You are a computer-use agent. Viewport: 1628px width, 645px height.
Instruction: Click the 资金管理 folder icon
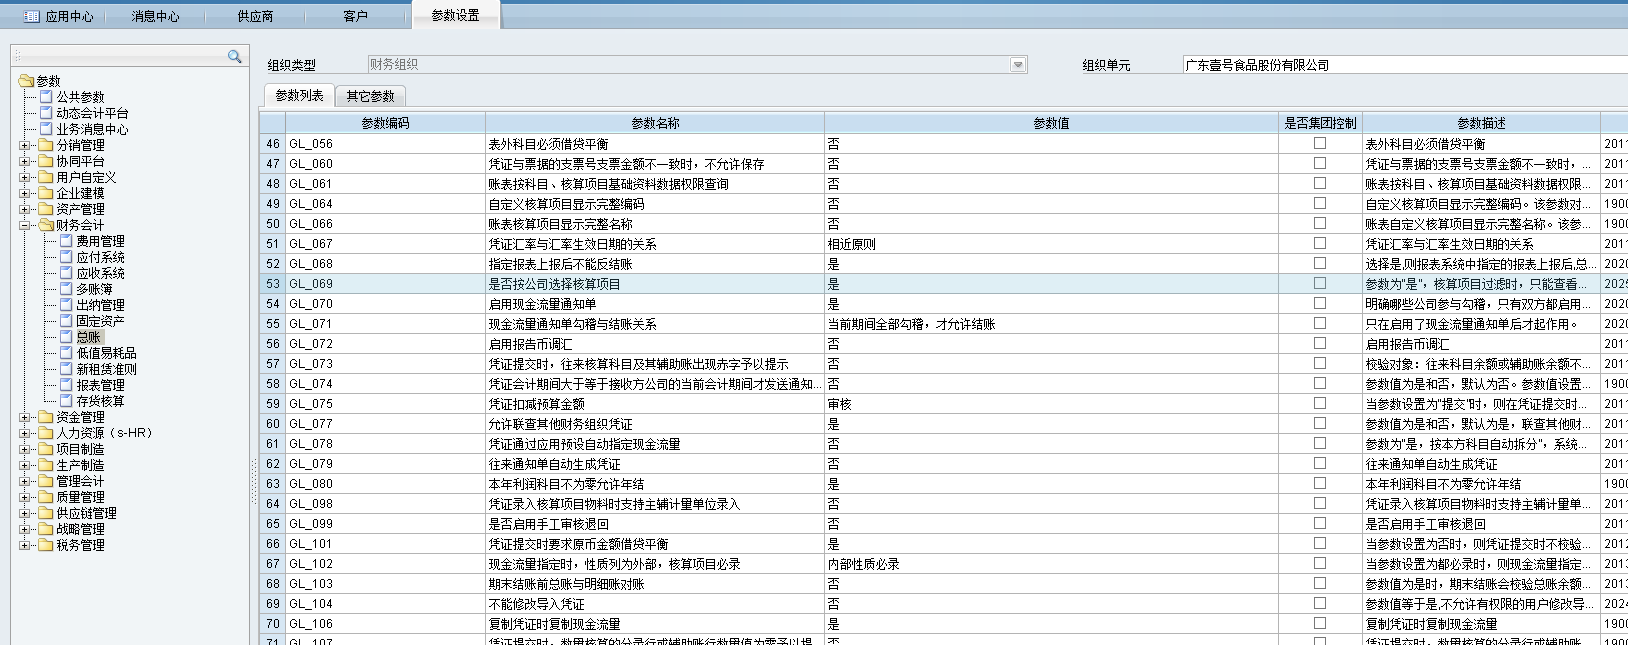pos(46,417)
